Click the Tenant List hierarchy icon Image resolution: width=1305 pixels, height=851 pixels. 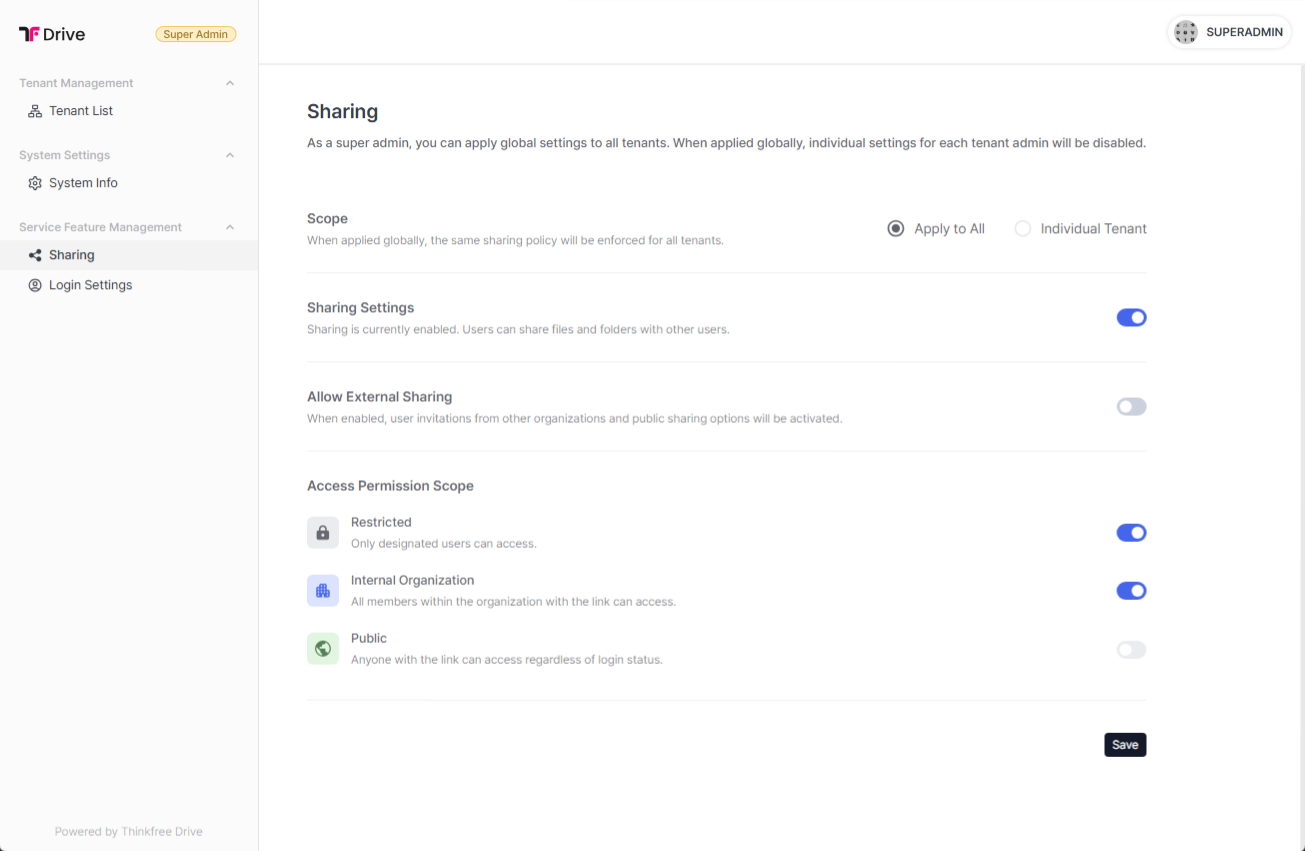[x=35, y=111]
